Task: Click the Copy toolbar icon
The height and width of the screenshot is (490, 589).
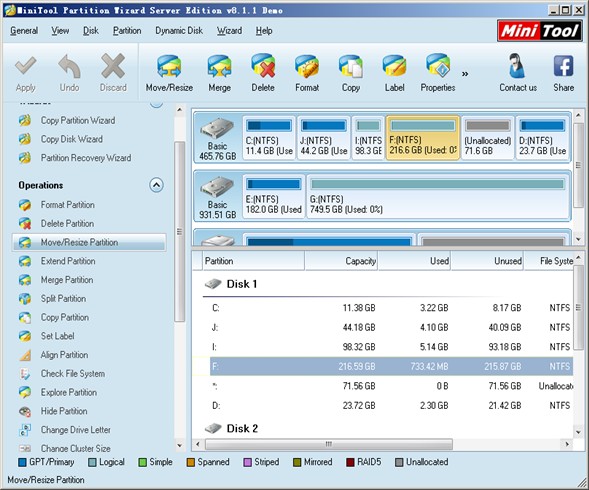Action: [350, 67]
